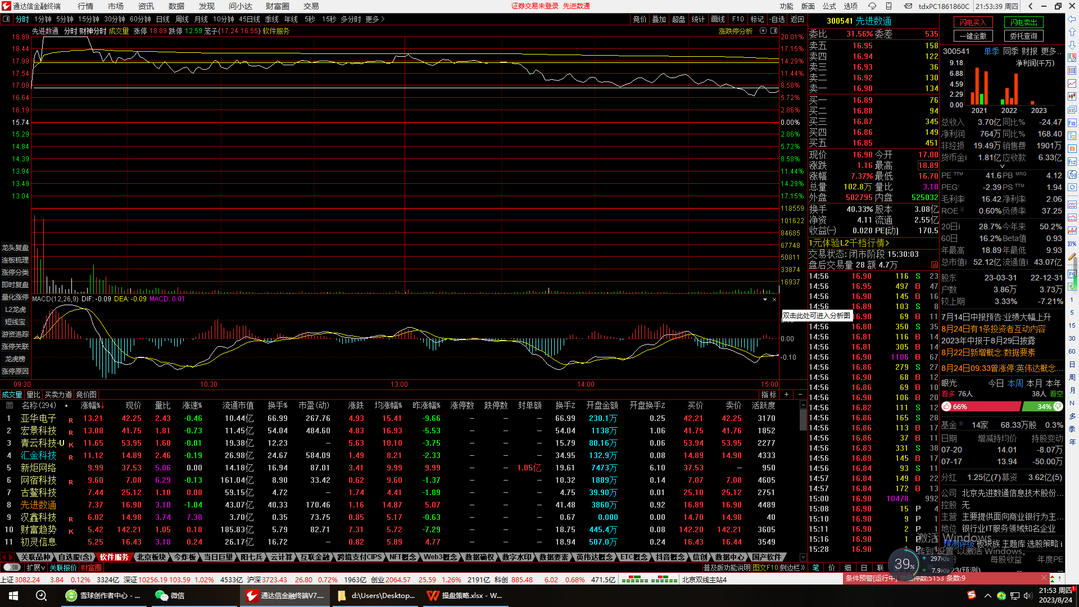The width and height of the screenshot is (1079, 607).
Task: Click the 一键全撤 button
Action: click(973, 36)
